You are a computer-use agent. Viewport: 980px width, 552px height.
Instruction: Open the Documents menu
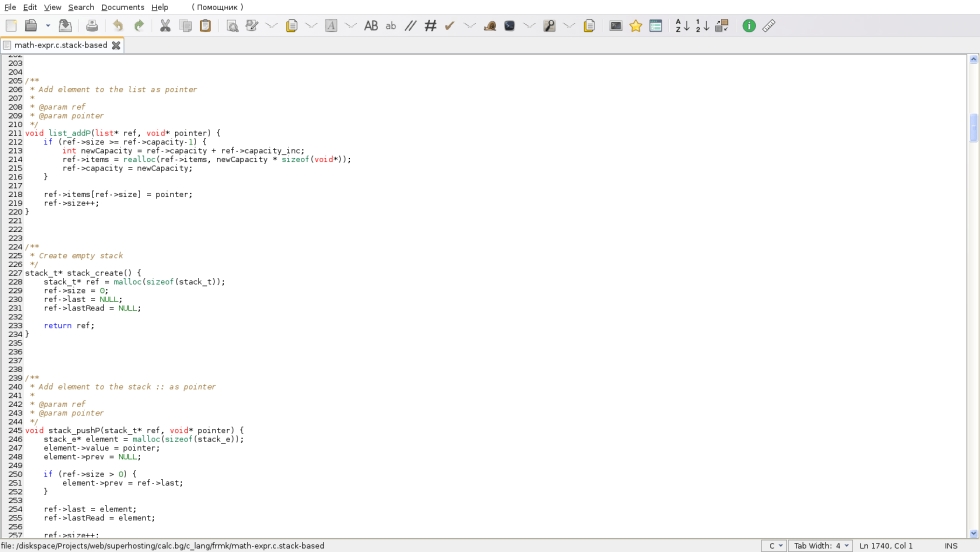click(x=122, y=7)
